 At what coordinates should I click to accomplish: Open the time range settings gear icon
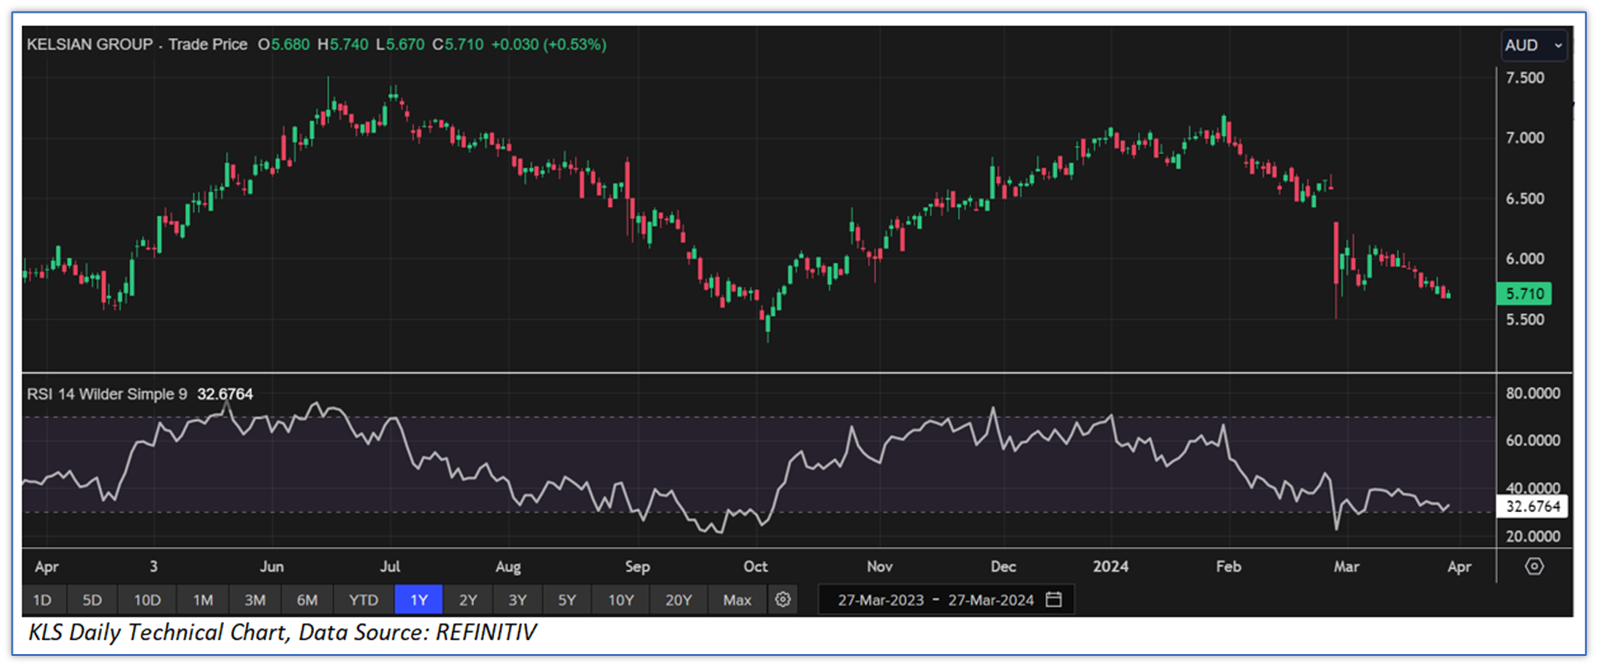pos(783,600)
